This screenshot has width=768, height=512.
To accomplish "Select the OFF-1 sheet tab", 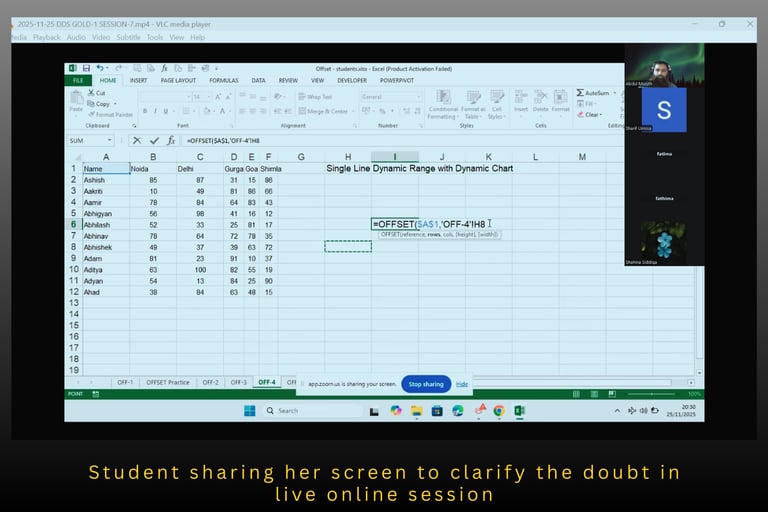I will pyautogui.click(x=125, y=382).
